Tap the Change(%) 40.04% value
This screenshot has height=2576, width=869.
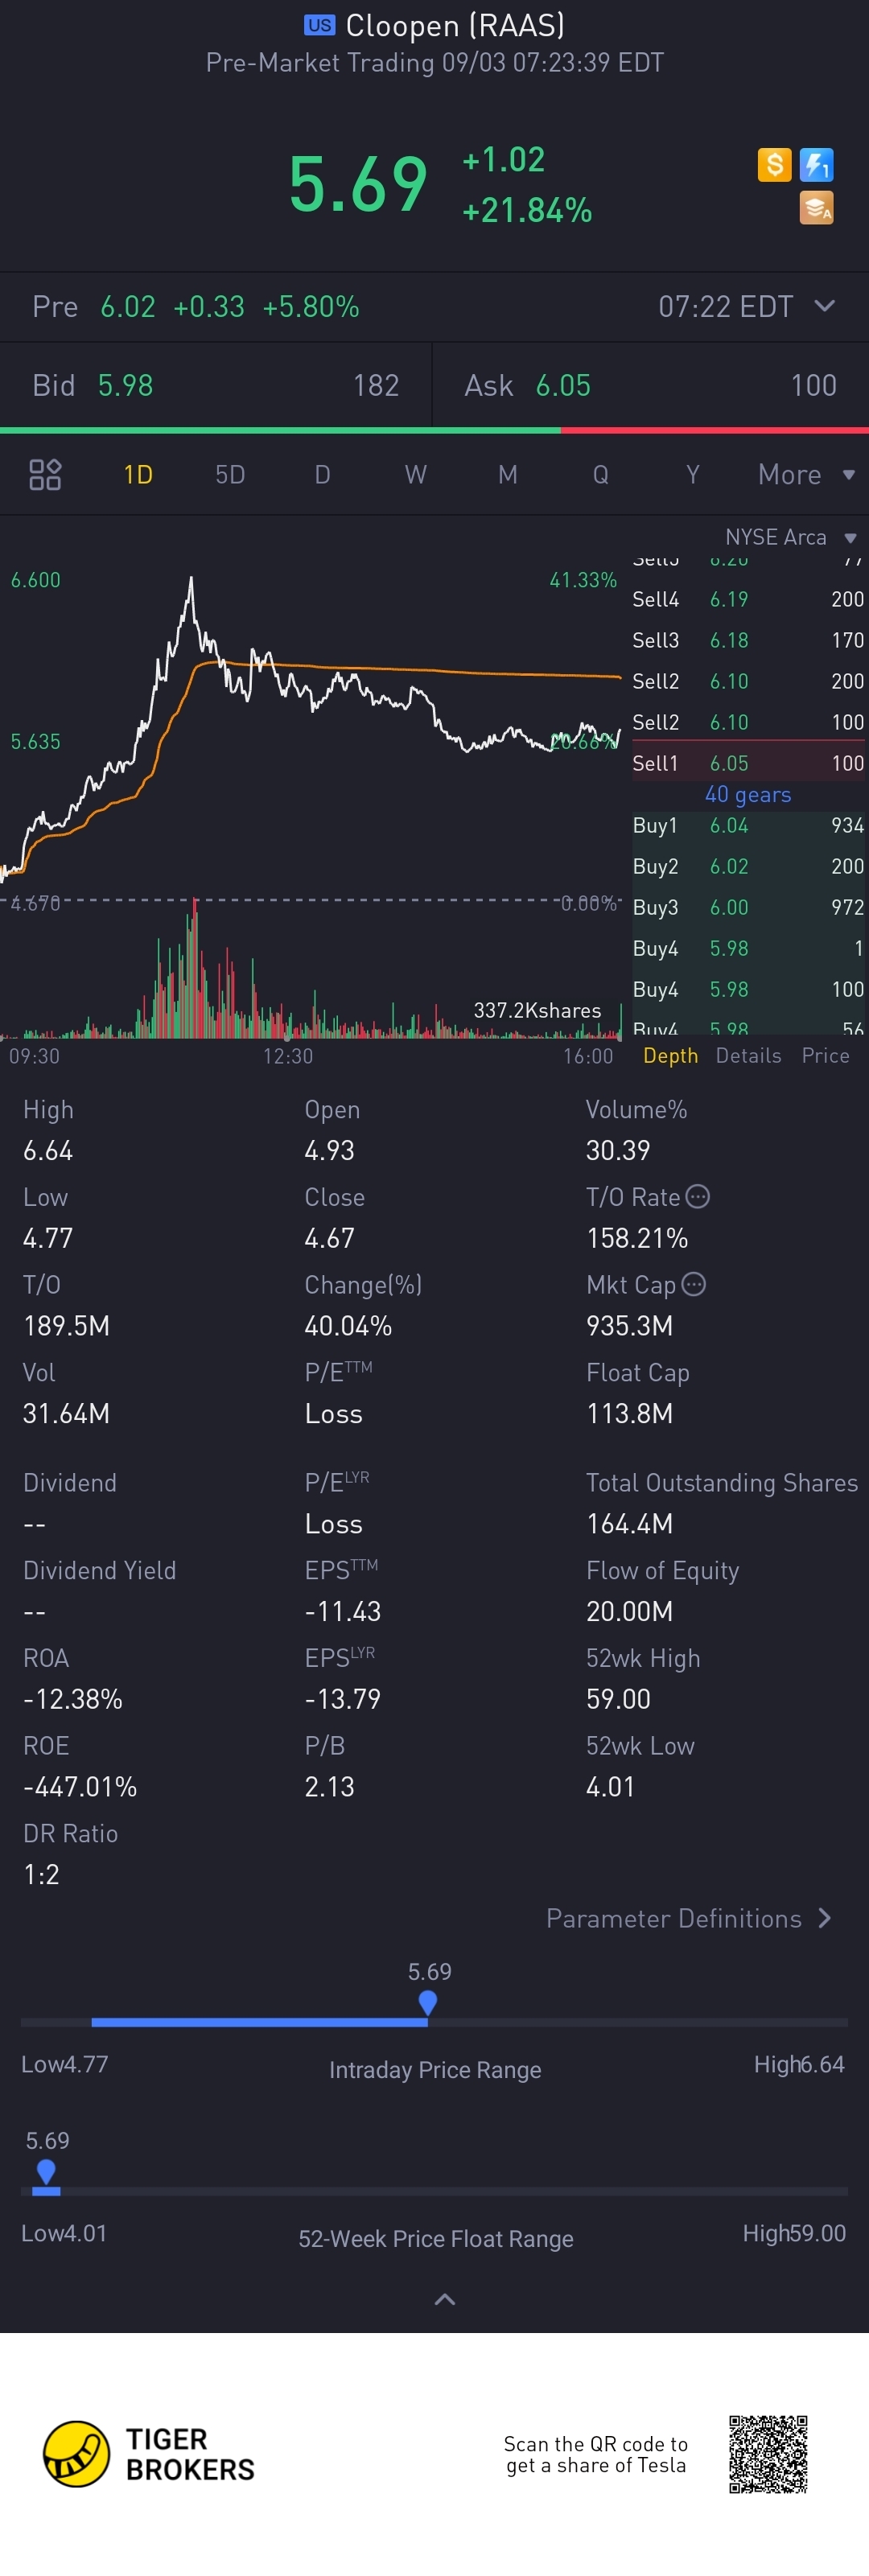pos(348,1325)
